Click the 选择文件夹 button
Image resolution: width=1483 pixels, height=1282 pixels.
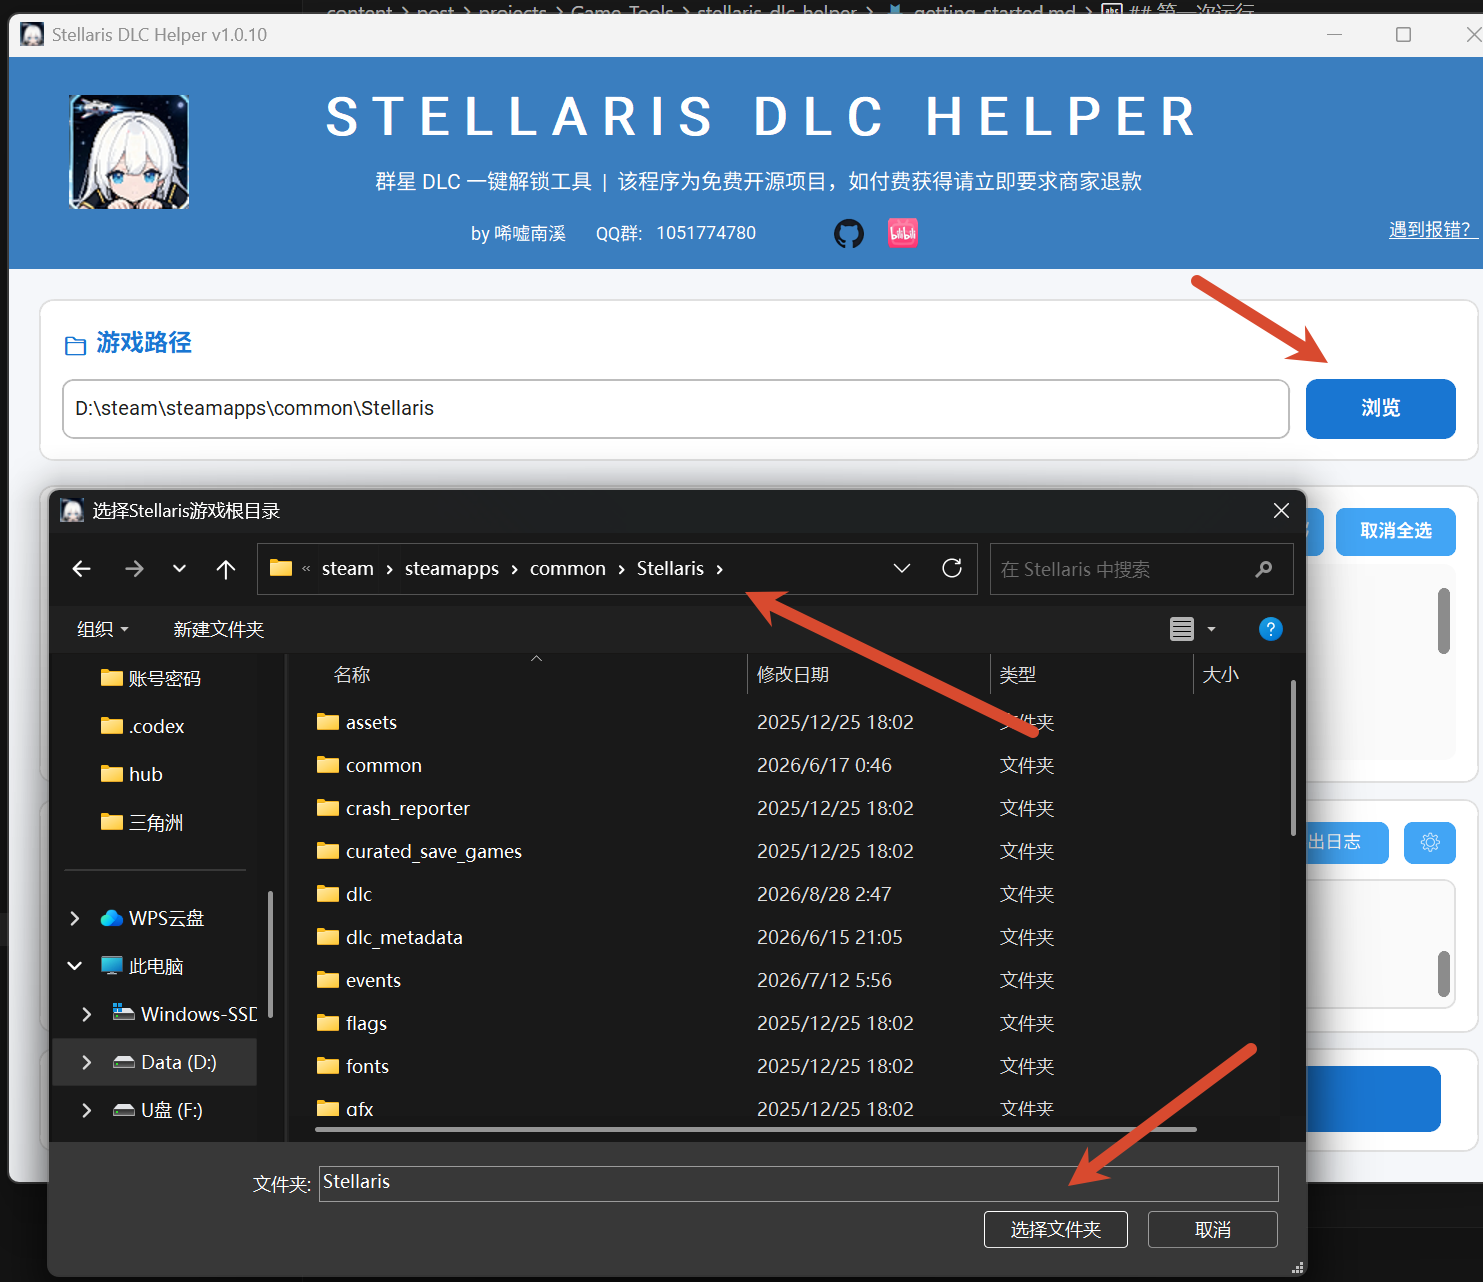[x=1056, y=1229]
